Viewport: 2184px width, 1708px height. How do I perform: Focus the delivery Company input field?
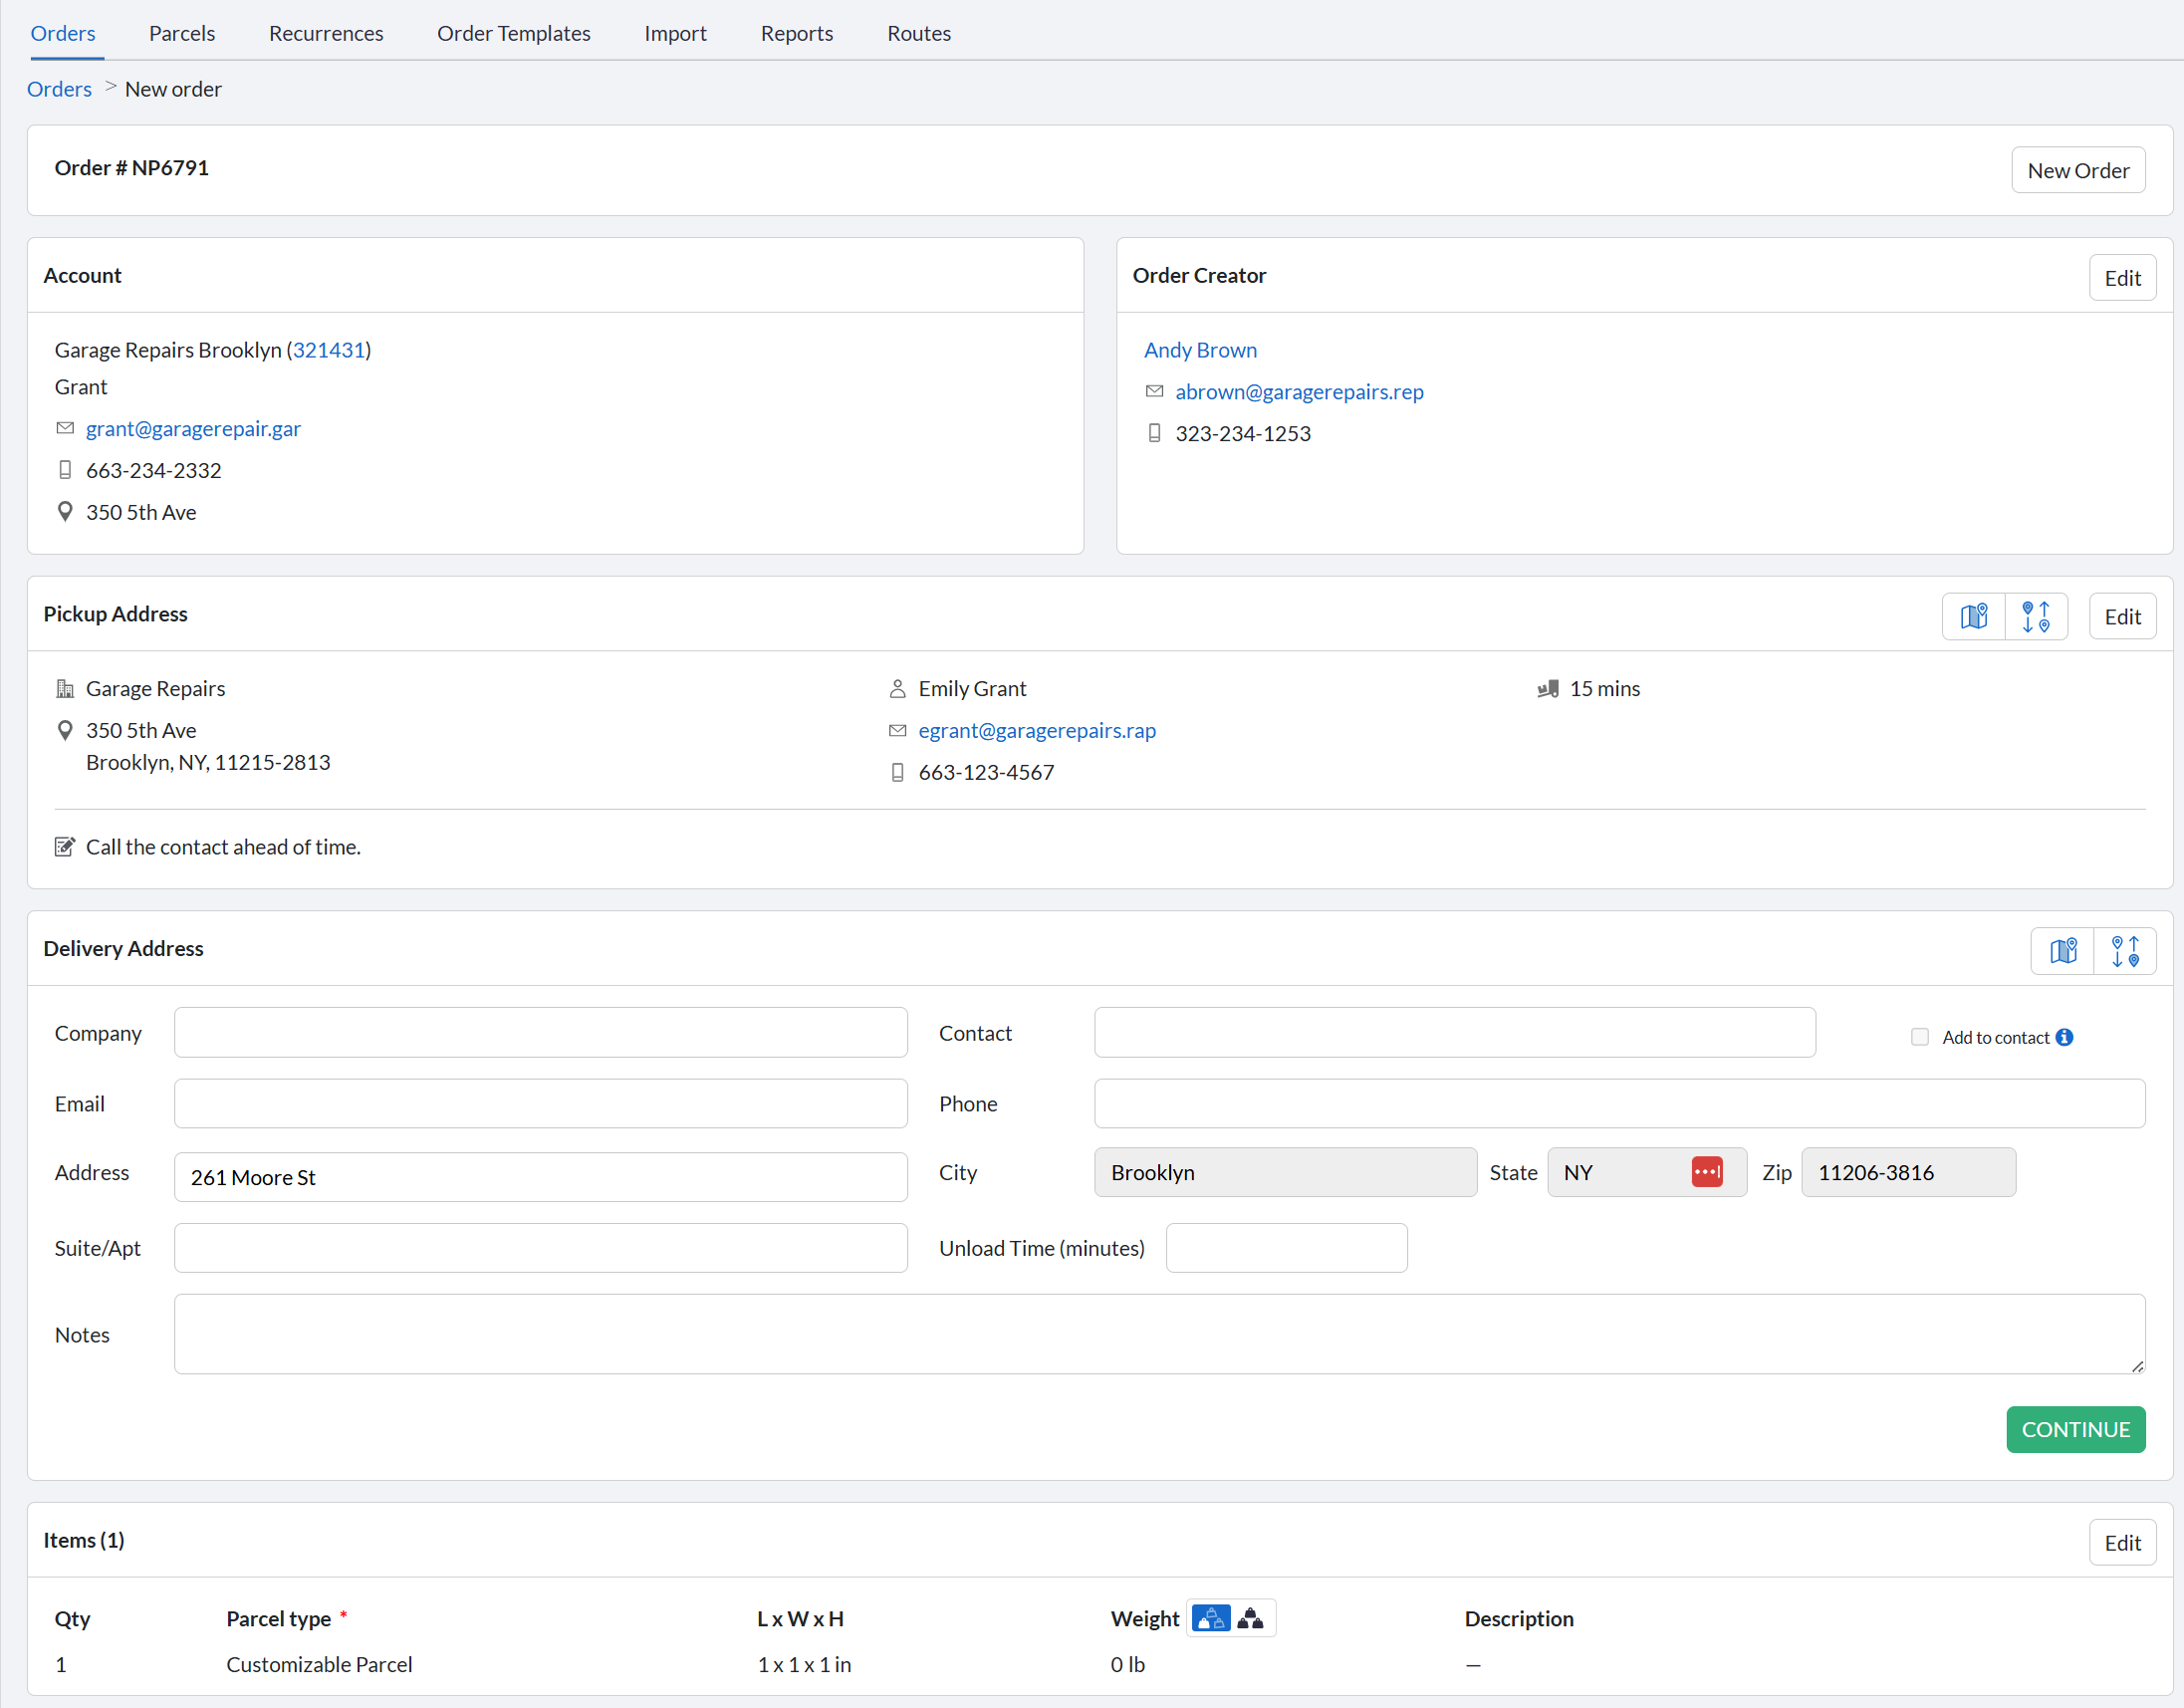click(x=541, y=1032)
